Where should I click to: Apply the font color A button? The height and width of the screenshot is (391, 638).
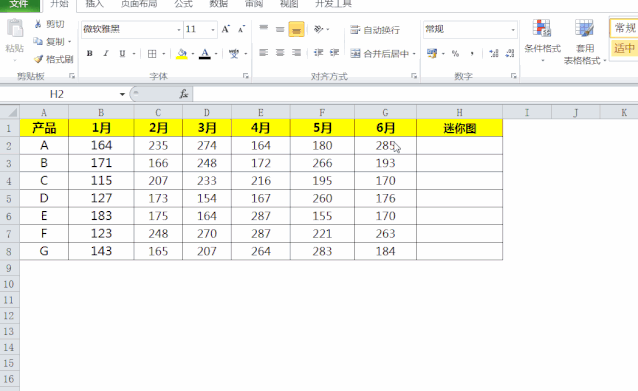click(205, 53)
